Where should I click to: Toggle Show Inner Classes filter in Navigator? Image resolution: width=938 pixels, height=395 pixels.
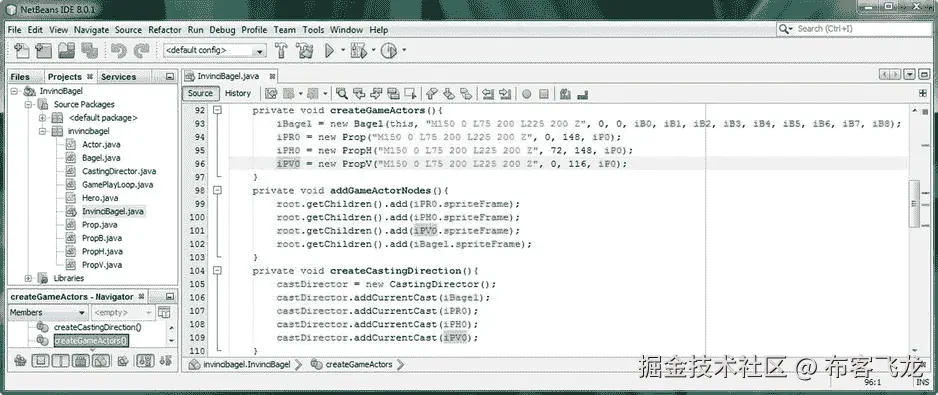coord(100,361)
